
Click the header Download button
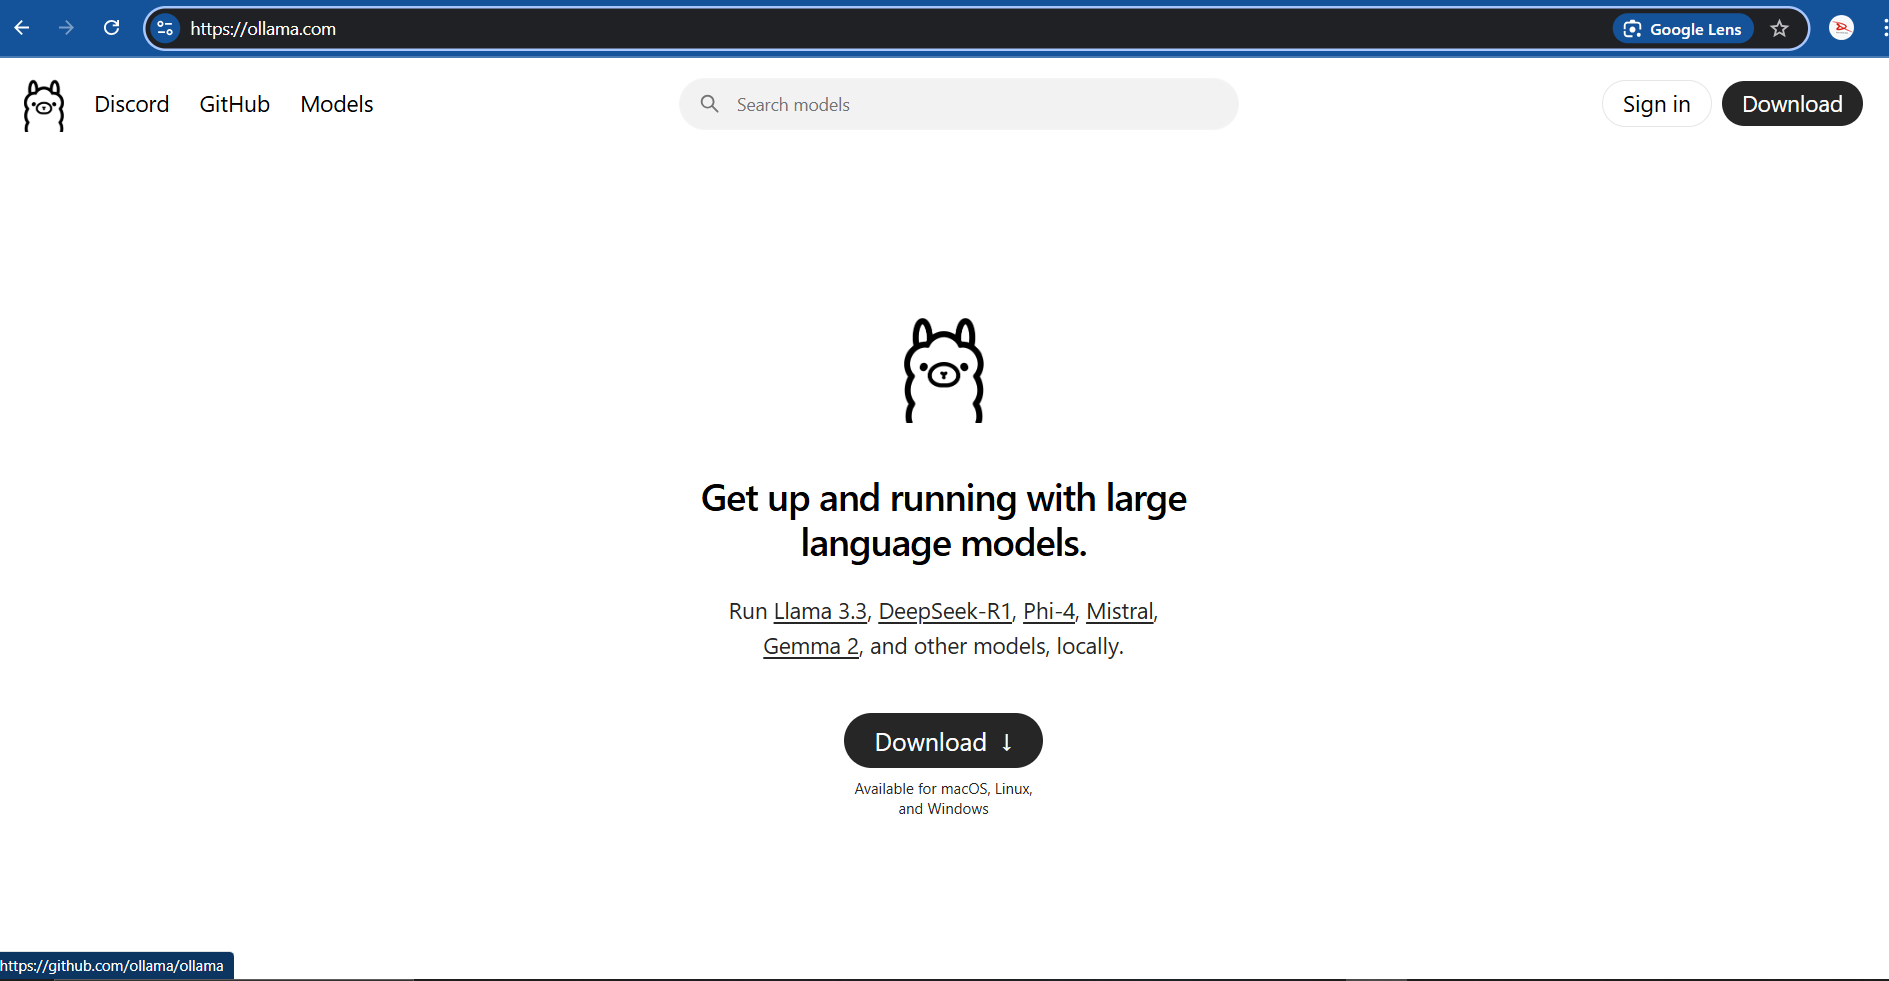(1792, 104)
